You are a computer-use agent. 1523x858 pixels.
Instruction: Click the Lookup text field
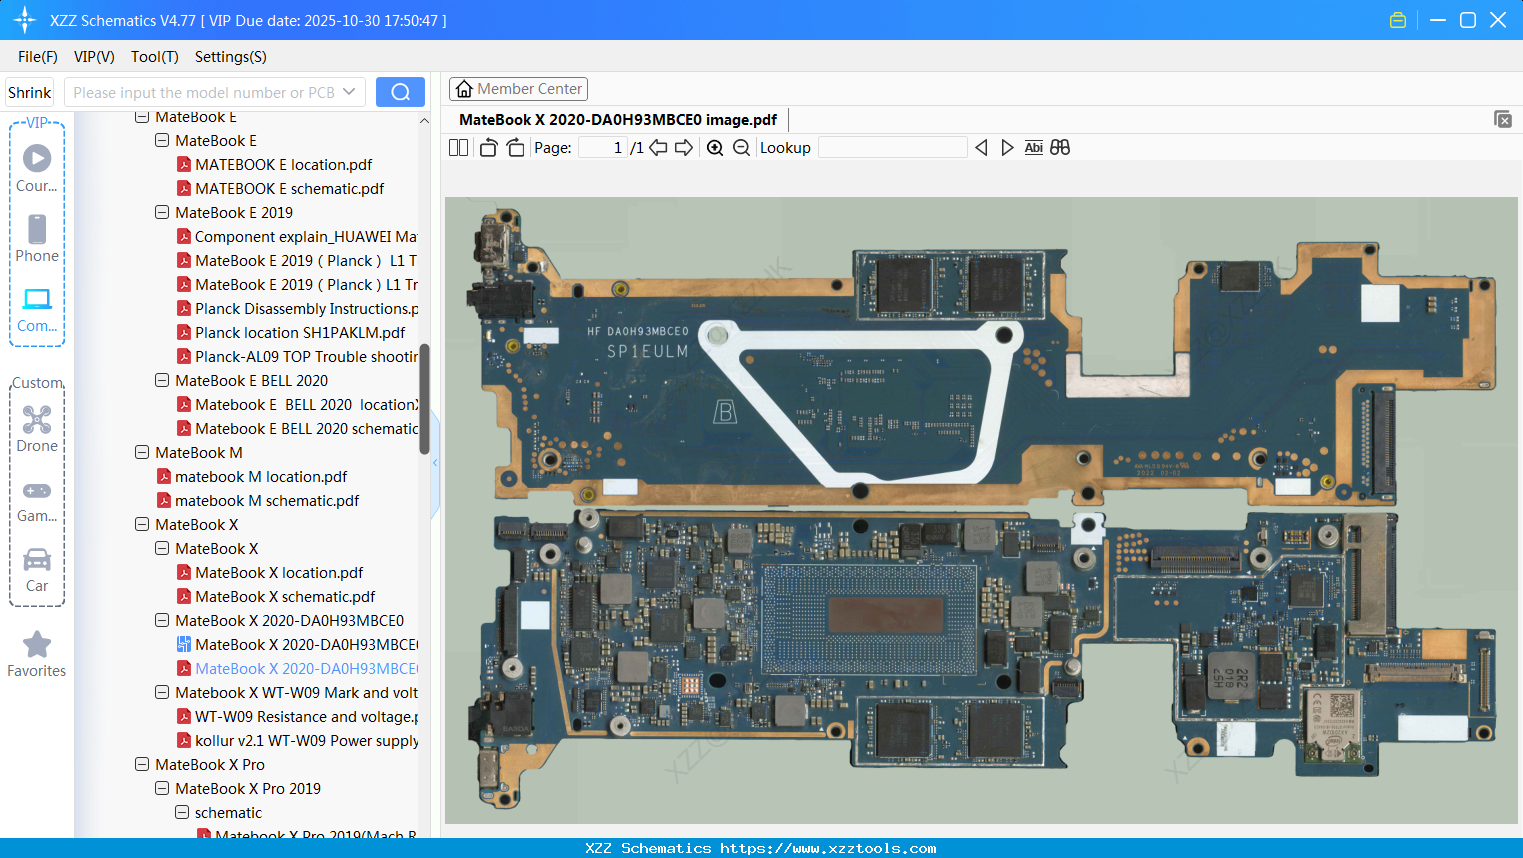[892, 148]
